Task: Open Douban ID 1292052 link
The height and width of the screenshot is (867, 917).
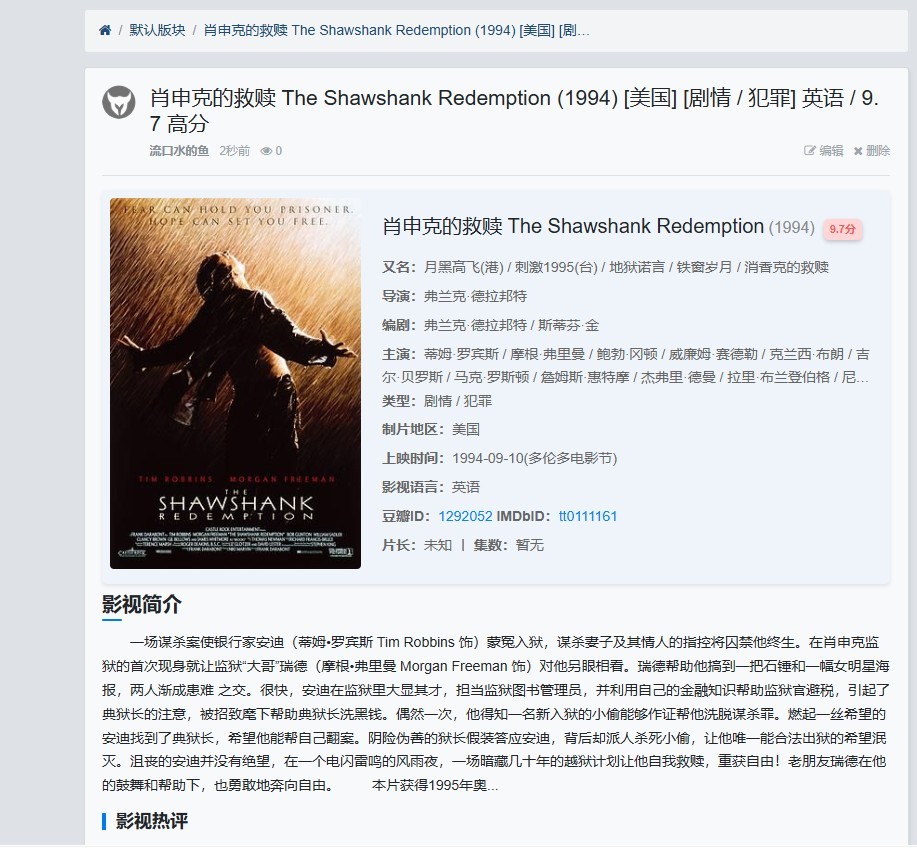Action: [x=466, y=516]
